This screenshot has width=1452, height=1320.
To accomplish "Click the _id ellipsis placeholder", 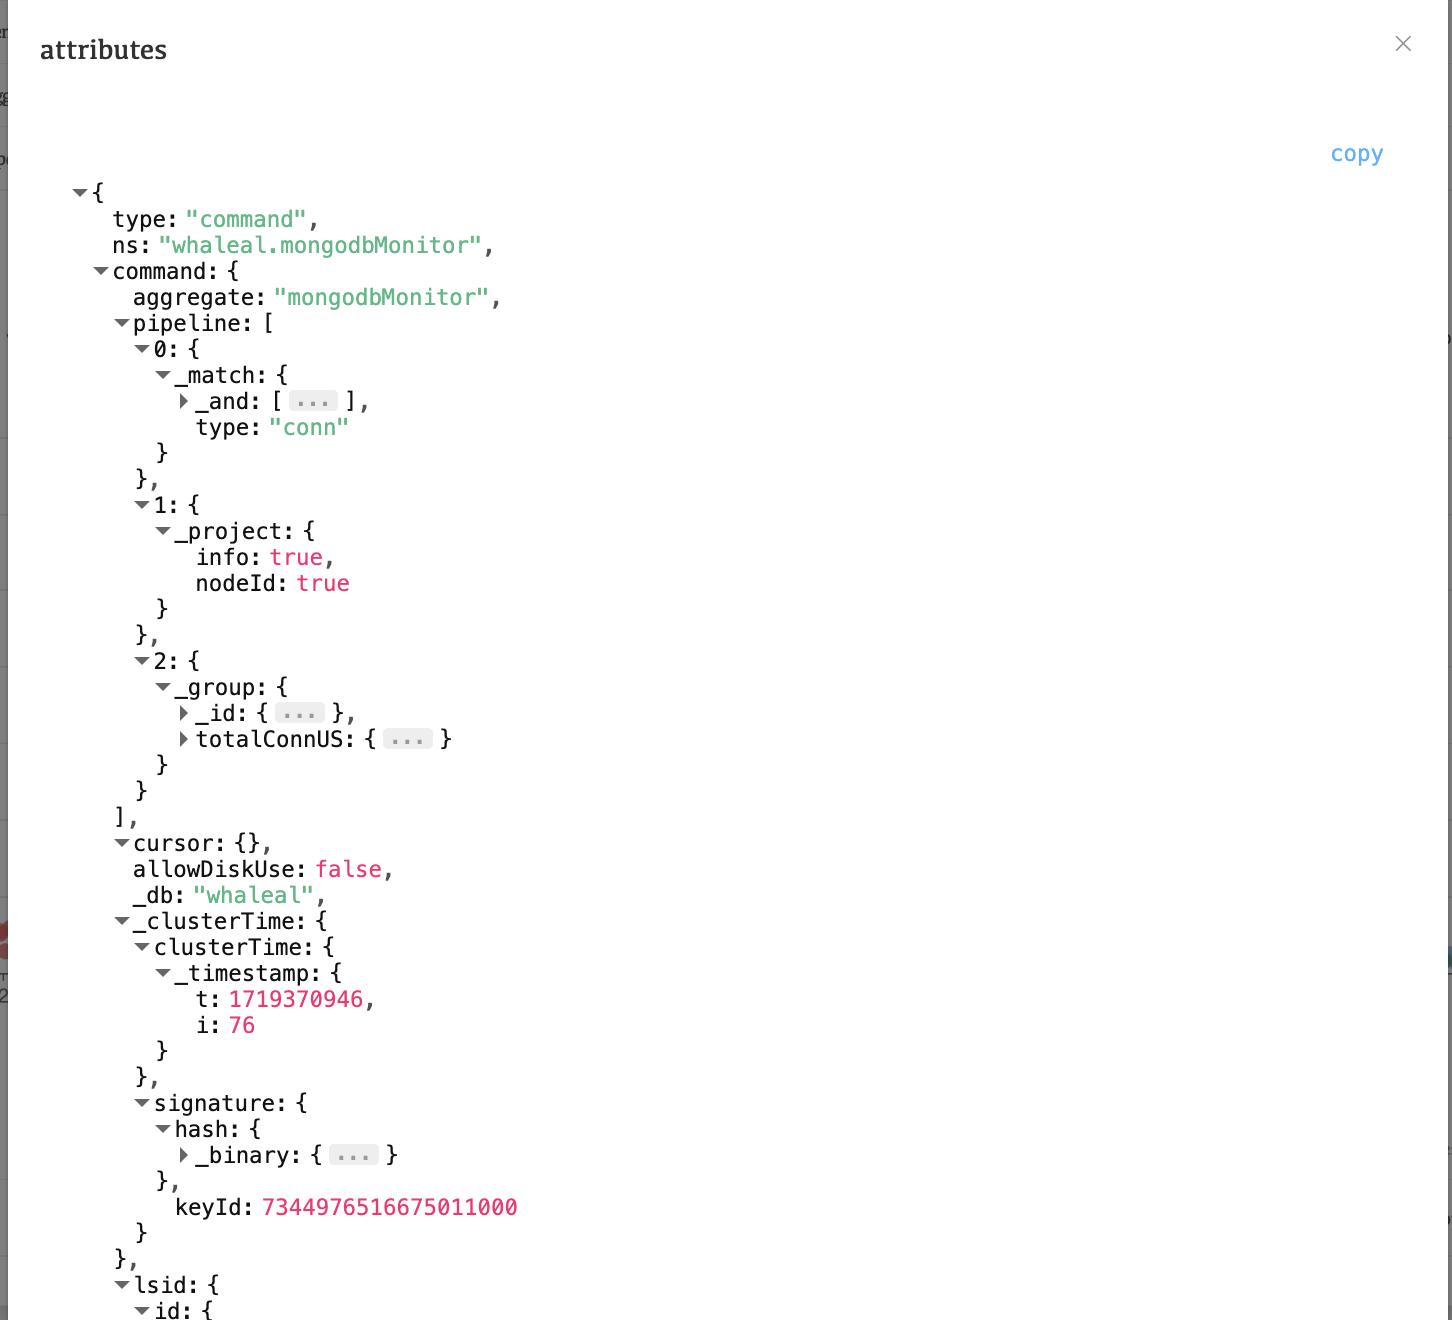I will pyautogui.click(x=300, y=714).
